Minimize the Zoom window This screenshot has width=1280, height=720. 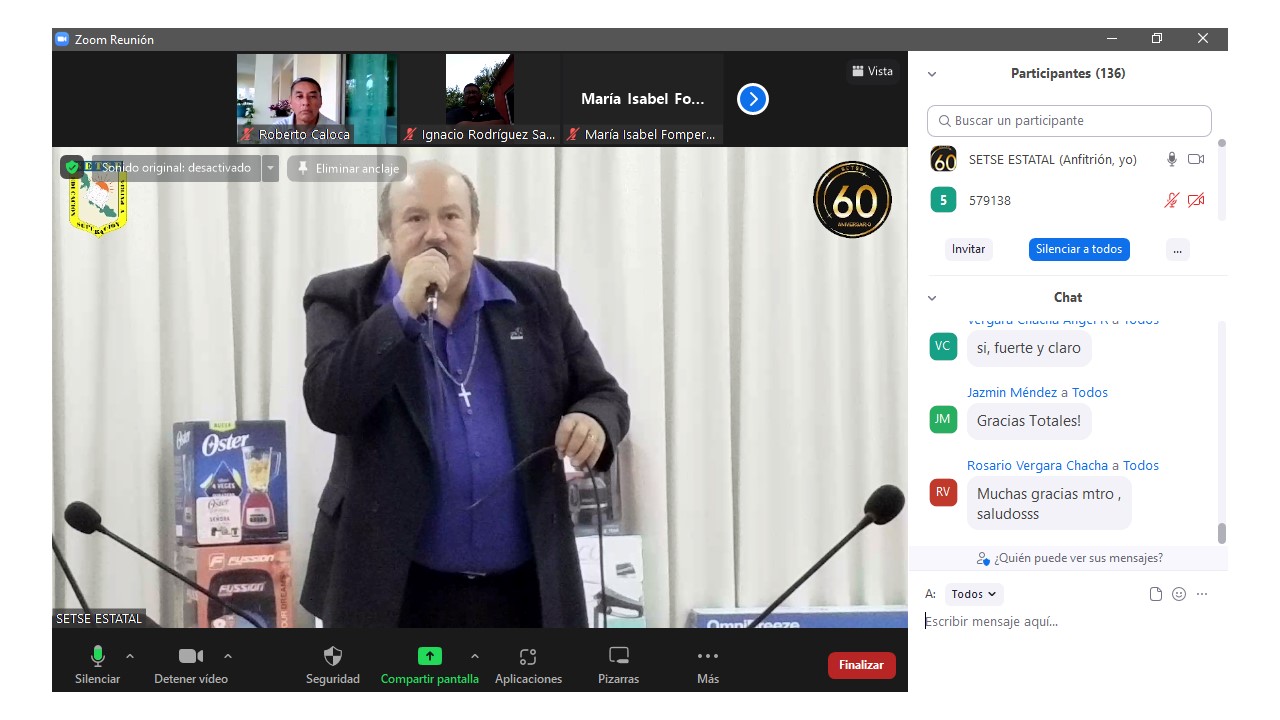(1112, 39)
